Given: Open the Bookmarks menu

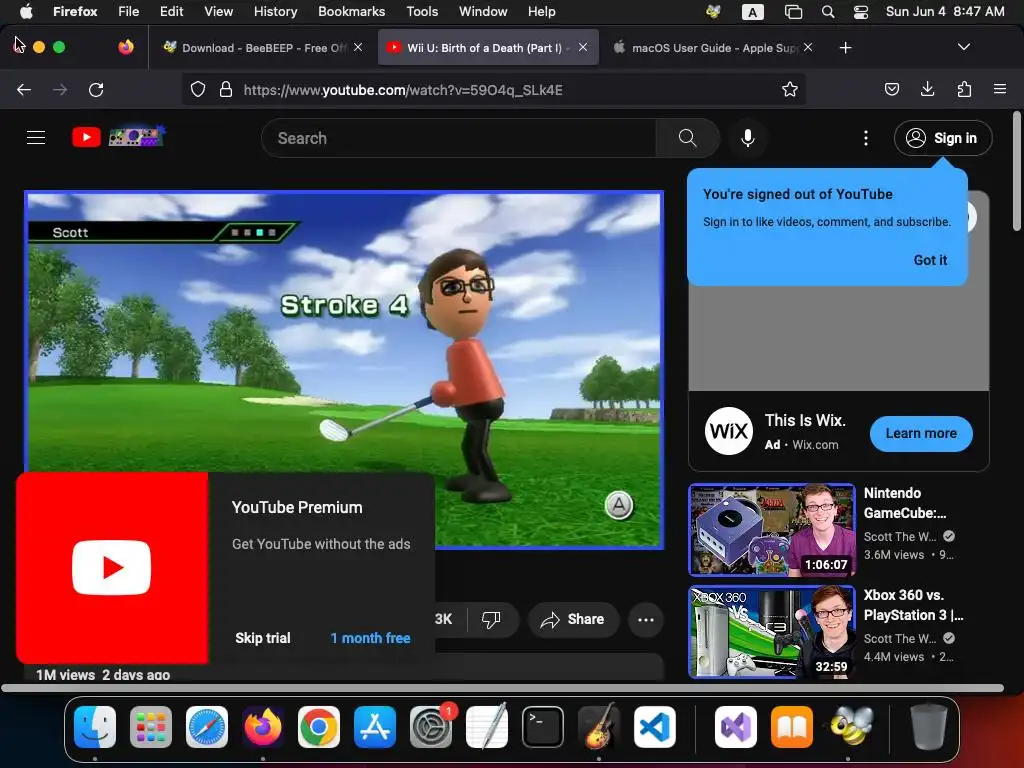Looking at the screenshot, I should [351, 11].
